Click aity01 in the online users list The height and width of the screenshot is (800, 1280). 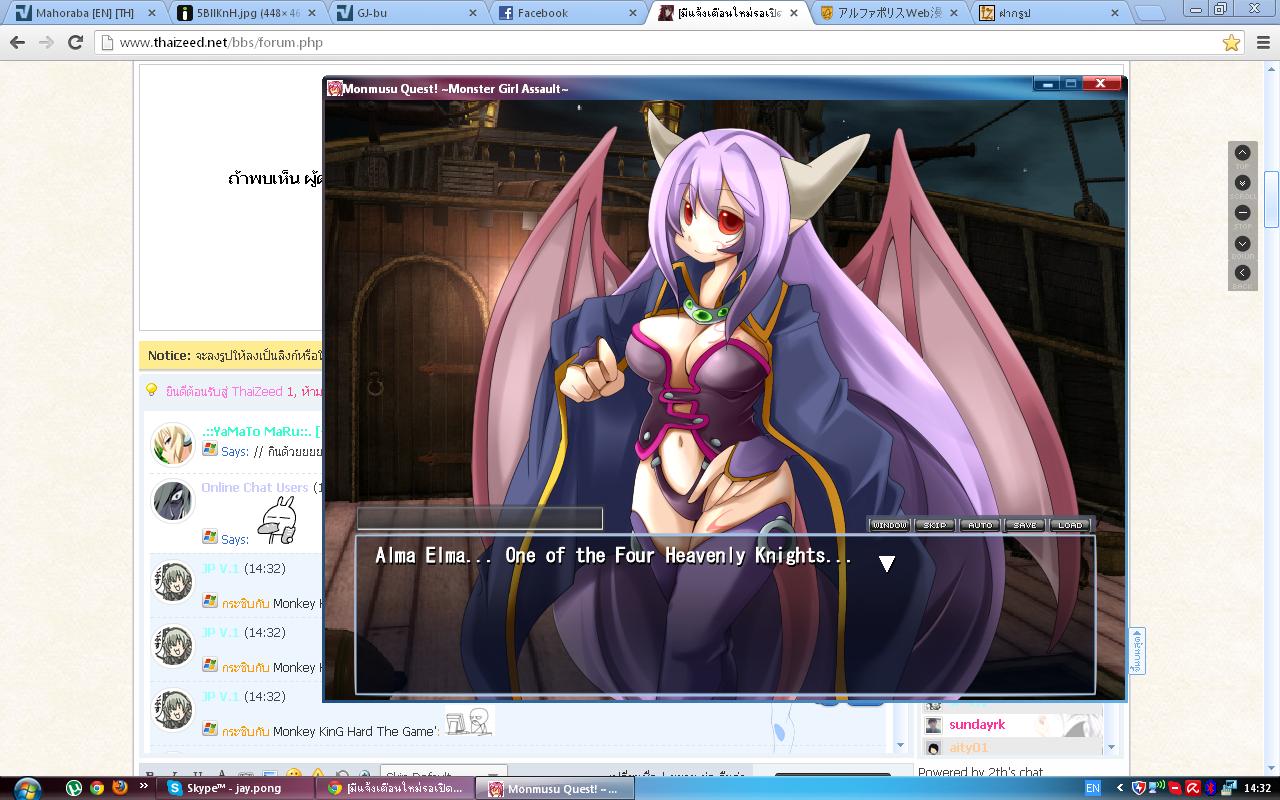(968, 747)
